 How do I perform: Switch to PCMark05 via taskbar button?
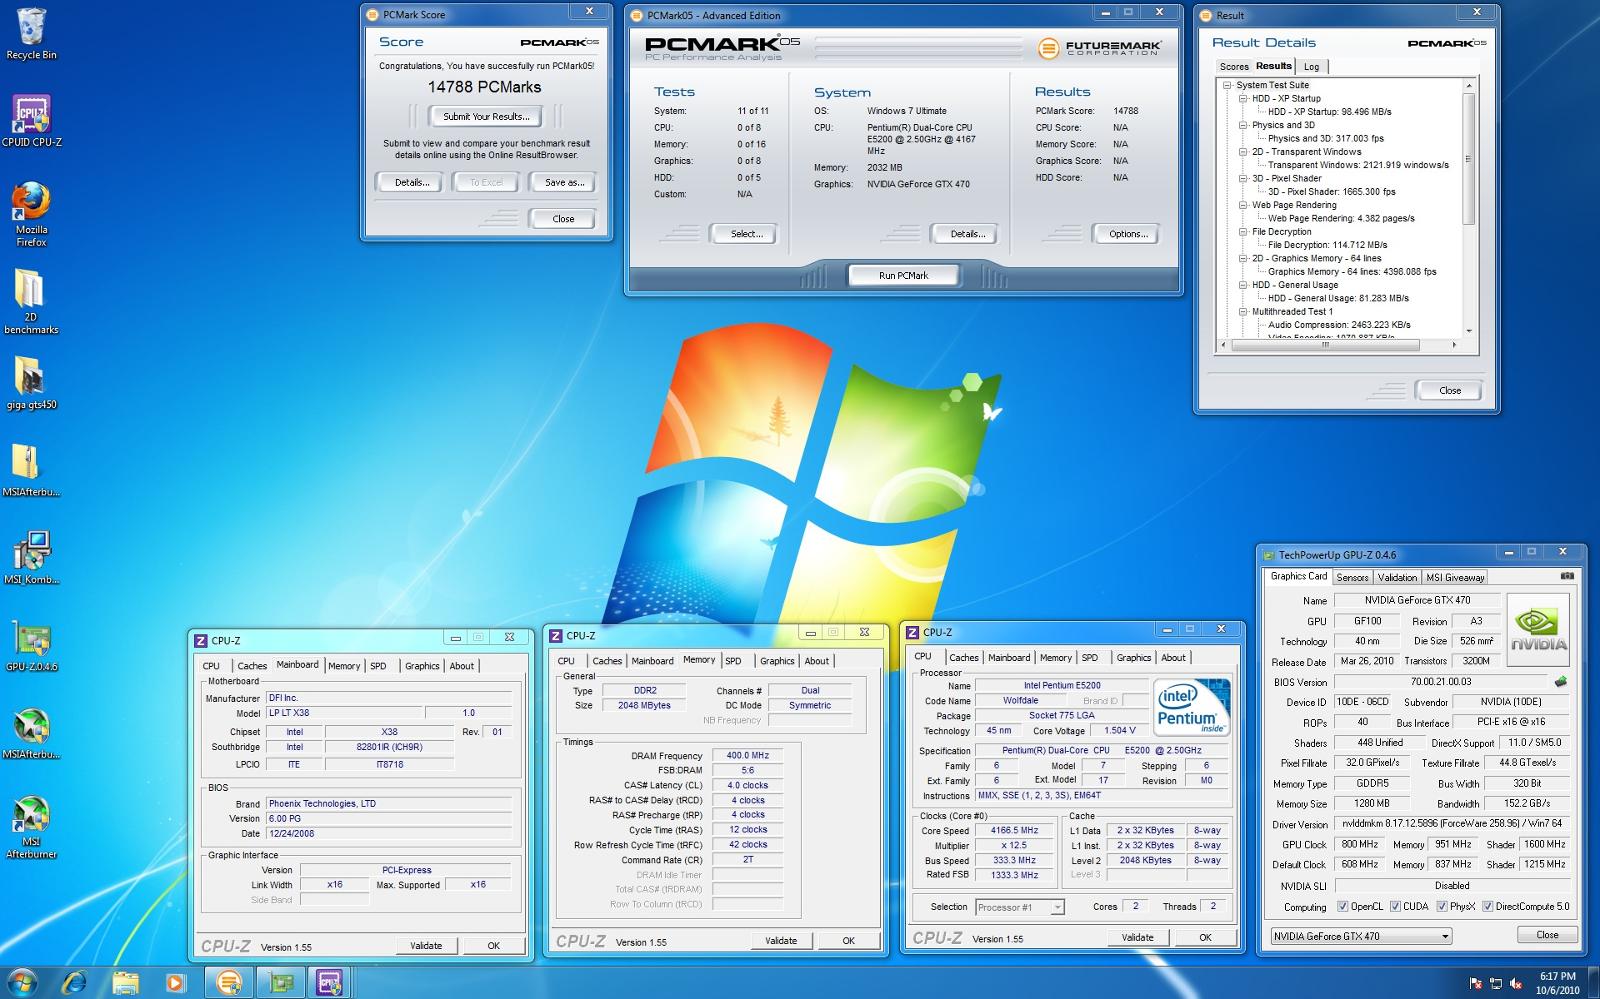point(227,982)
